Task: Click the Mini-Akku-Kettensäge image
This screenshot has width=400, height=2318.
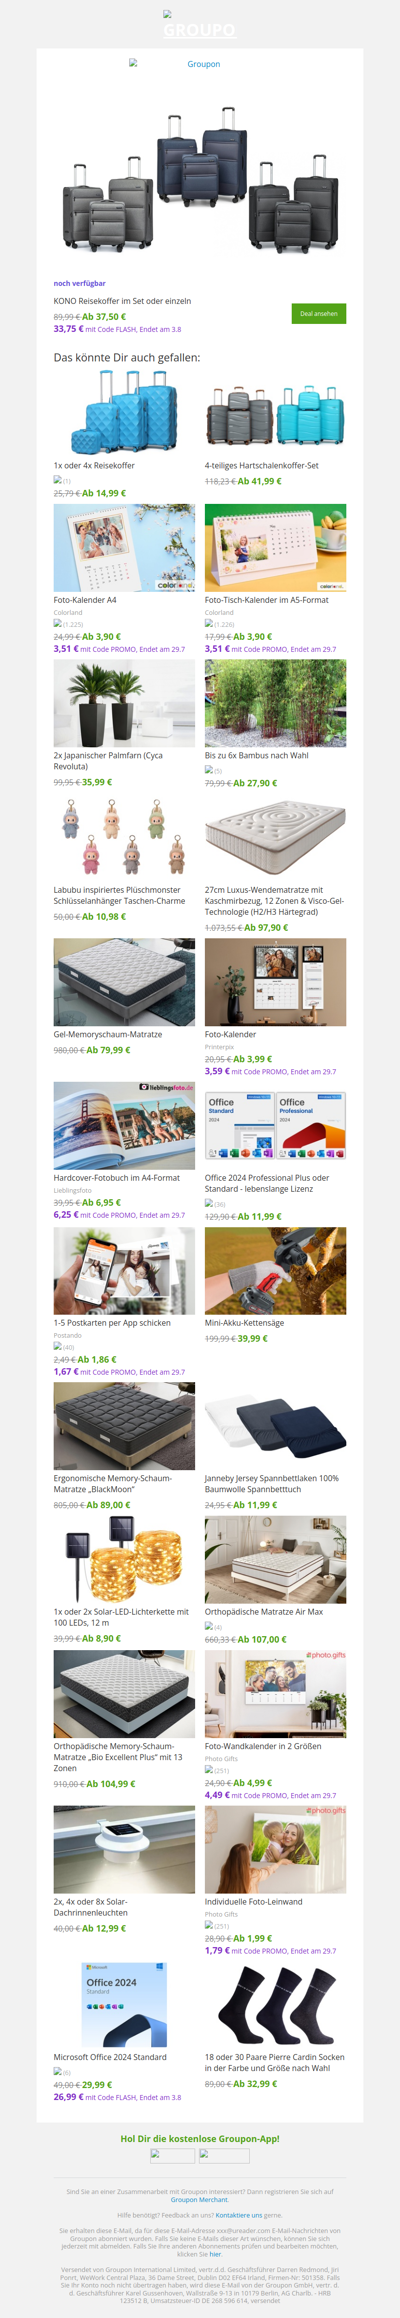Action: click(275, 1271)
